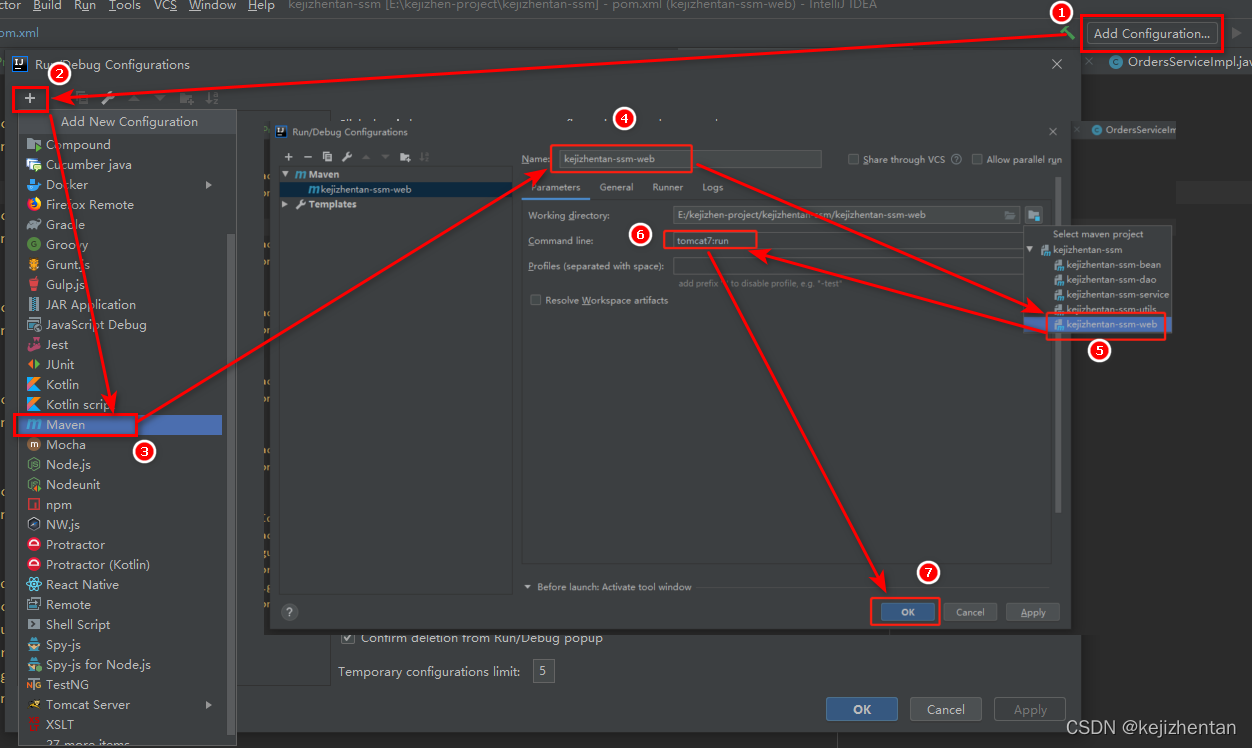Switch to the General tab
This screenshot has width=1252, height=748.
pyautogui.click(x=616, y=187)
